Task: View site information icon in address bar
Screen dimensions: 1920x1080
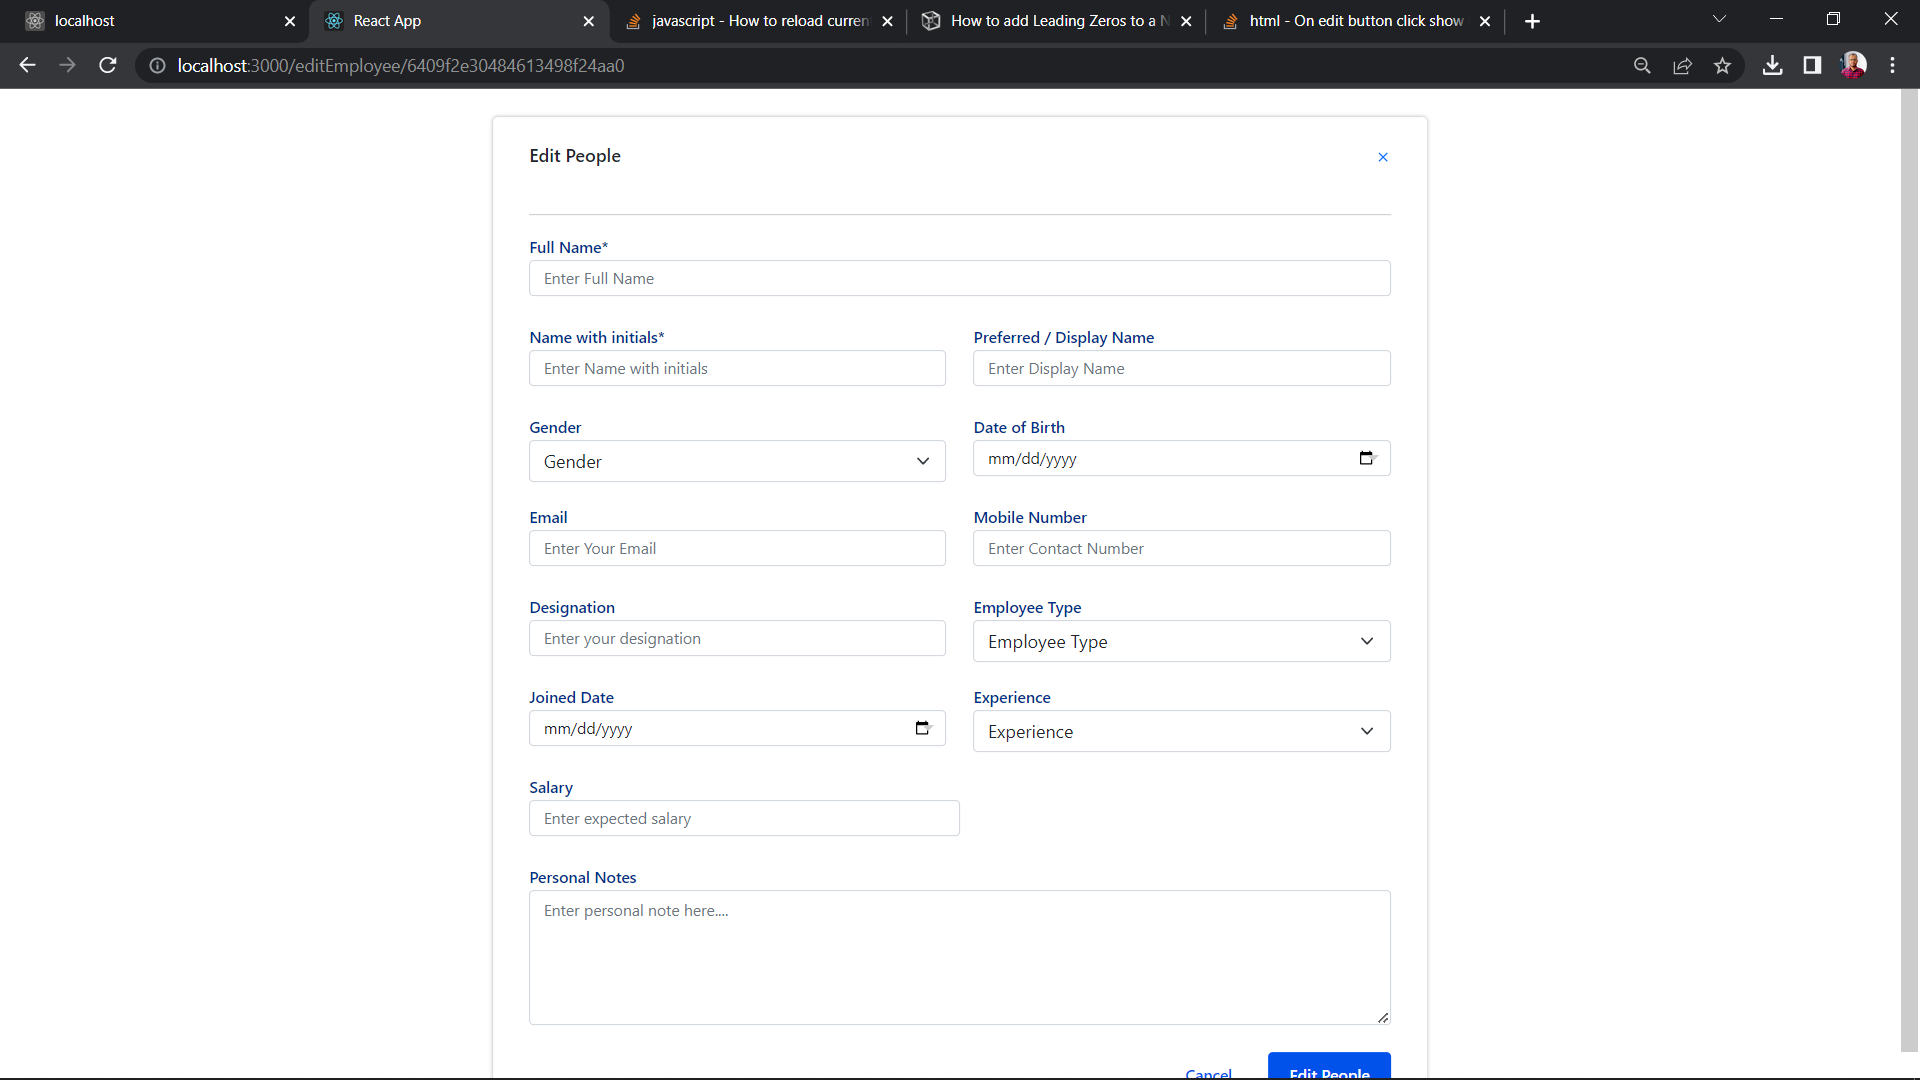Action: tap(157, 66)
